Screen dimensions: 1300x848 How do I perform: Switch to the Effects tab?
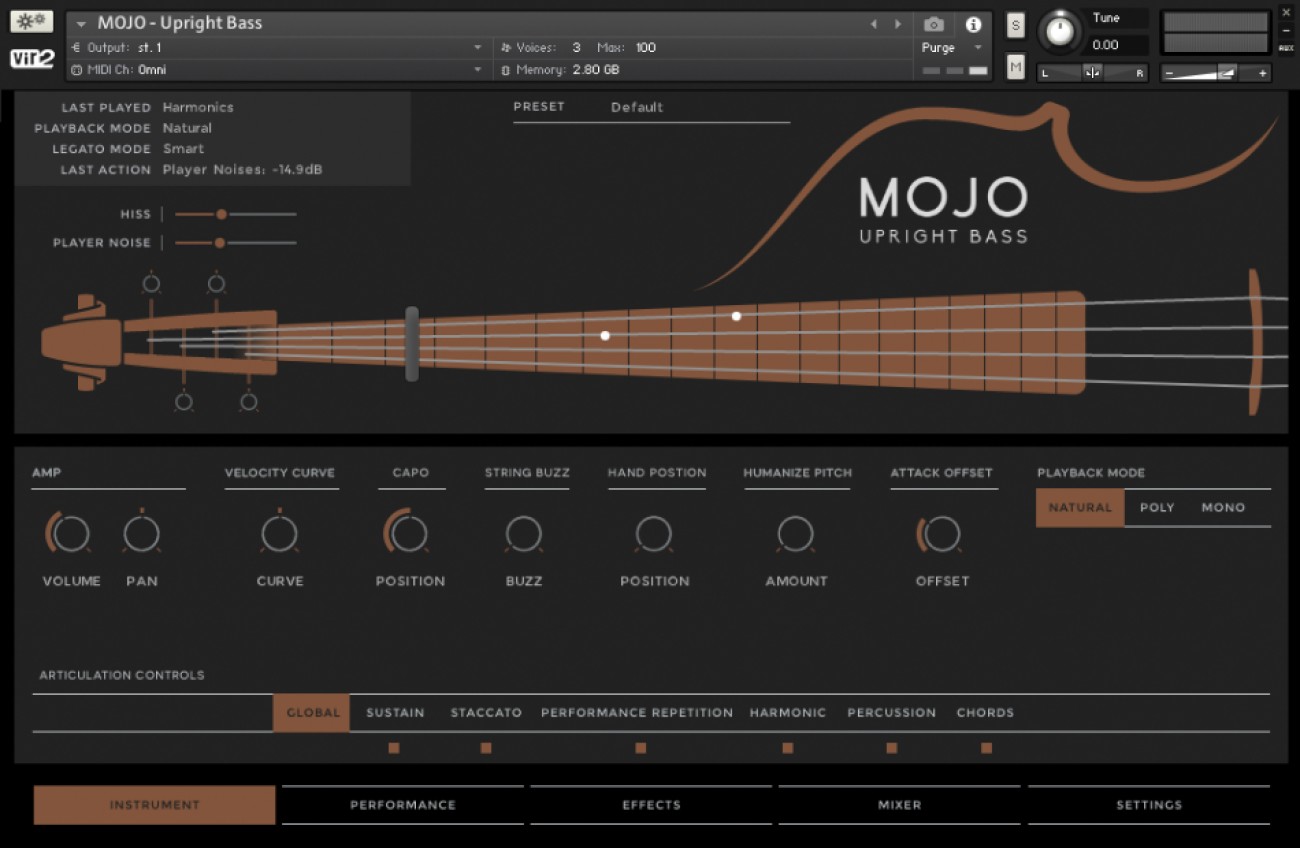[651, 804]
